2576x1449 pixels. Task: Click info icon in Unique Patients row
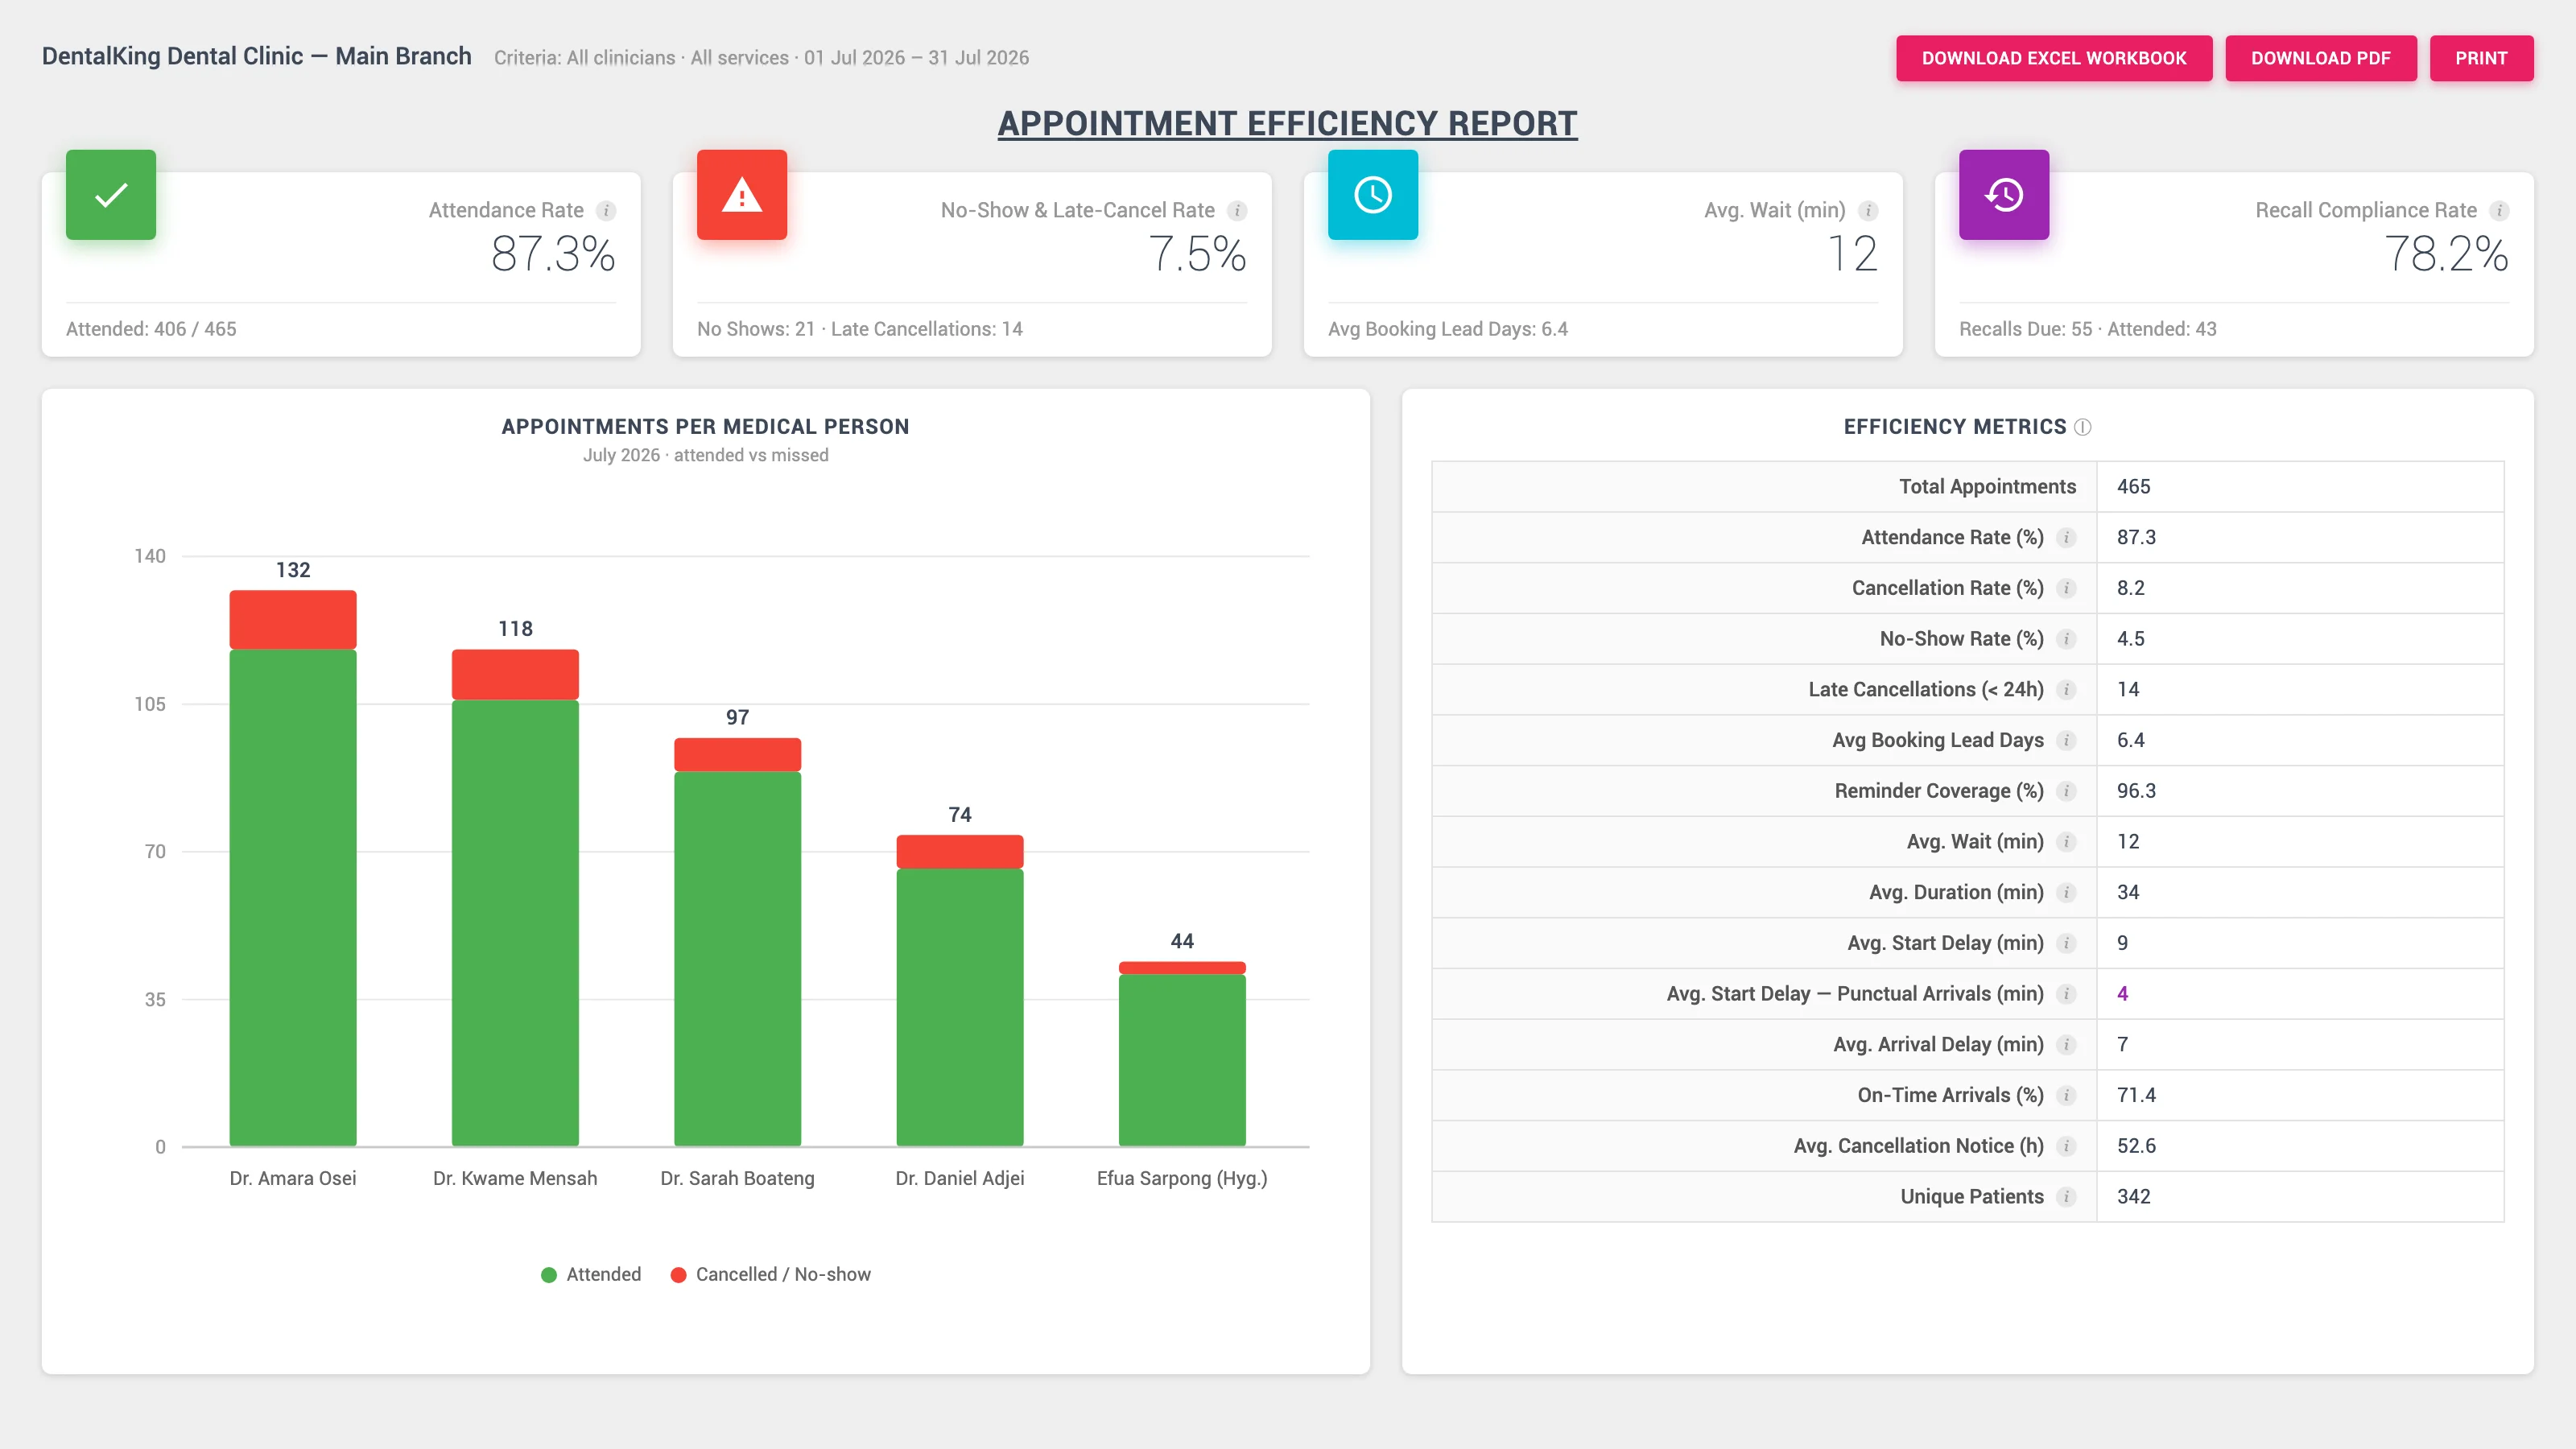pos(2066,1197)
